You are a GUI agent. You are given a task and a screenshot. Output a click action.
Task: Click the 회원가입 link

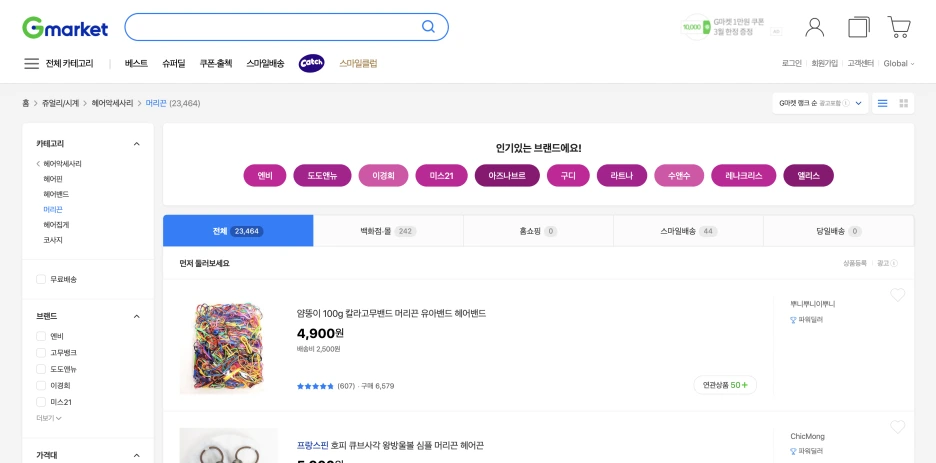824,63
